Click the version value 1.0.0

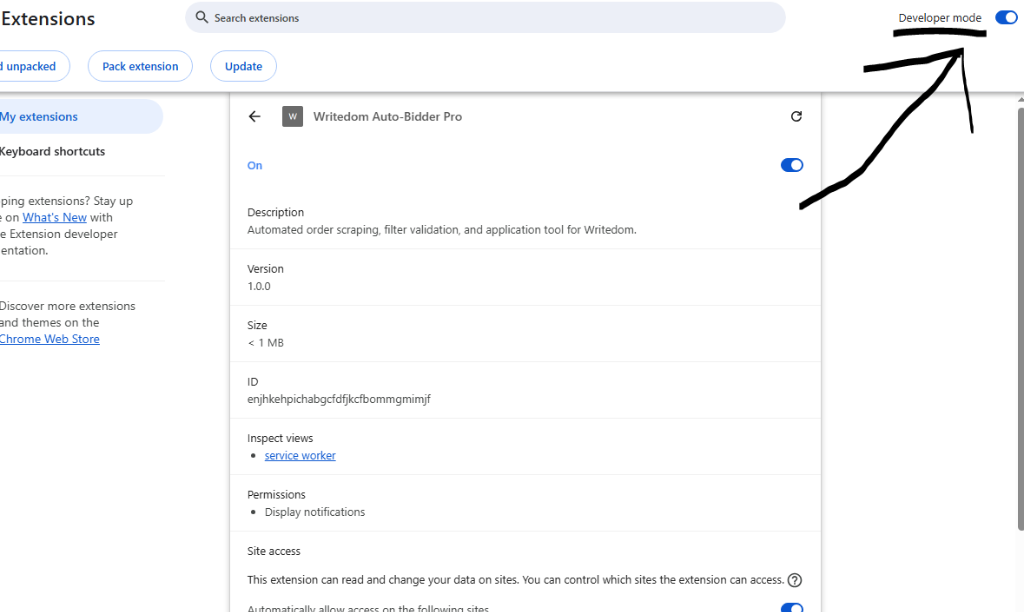click(259, 286)
